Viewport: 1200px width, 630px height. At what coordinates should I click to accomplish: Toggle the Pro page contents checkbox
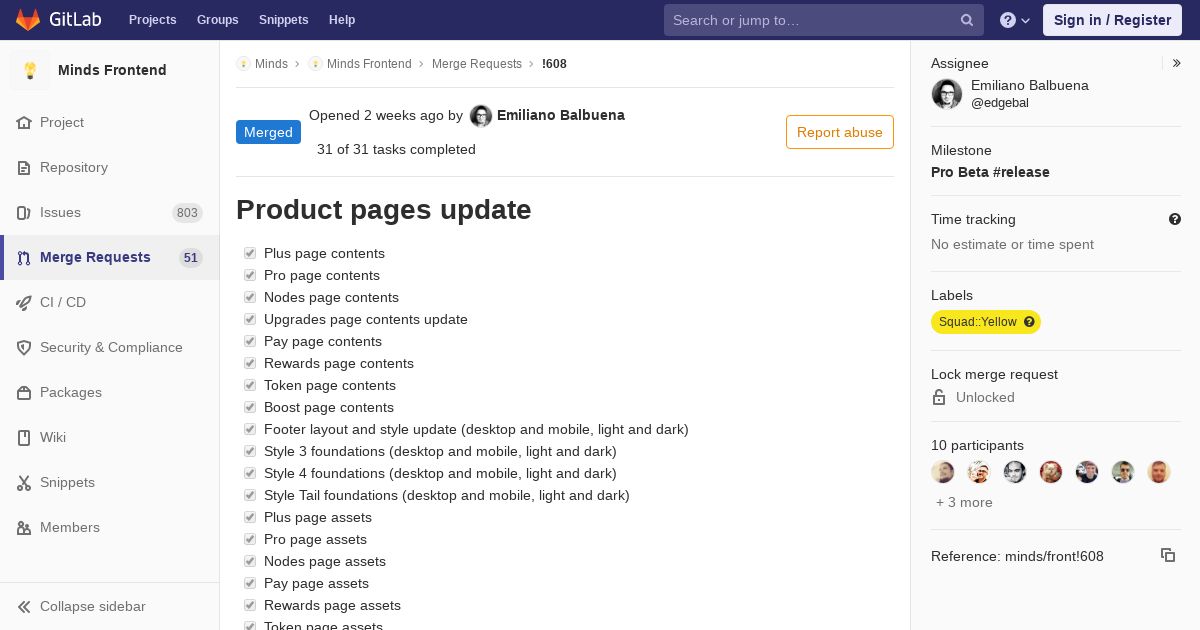[x=250, y=275]
